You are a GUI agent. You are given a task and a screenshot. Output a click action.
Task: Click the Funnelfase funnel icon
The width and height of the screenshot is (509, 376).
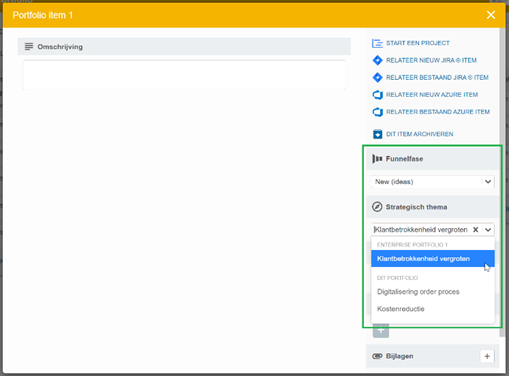[377, 159]
